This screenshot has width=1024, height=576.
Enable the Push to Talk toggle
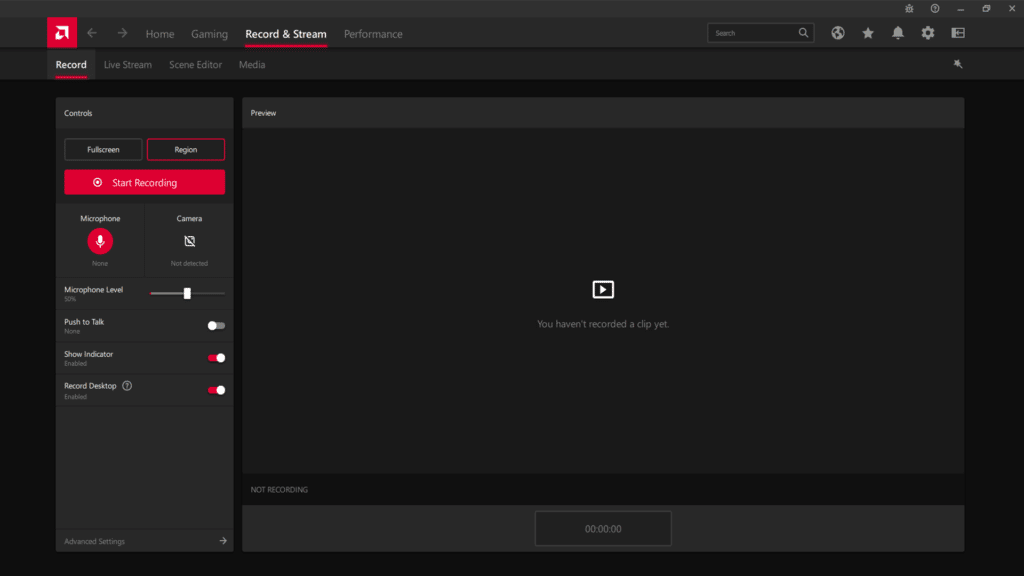click(216, 325)
